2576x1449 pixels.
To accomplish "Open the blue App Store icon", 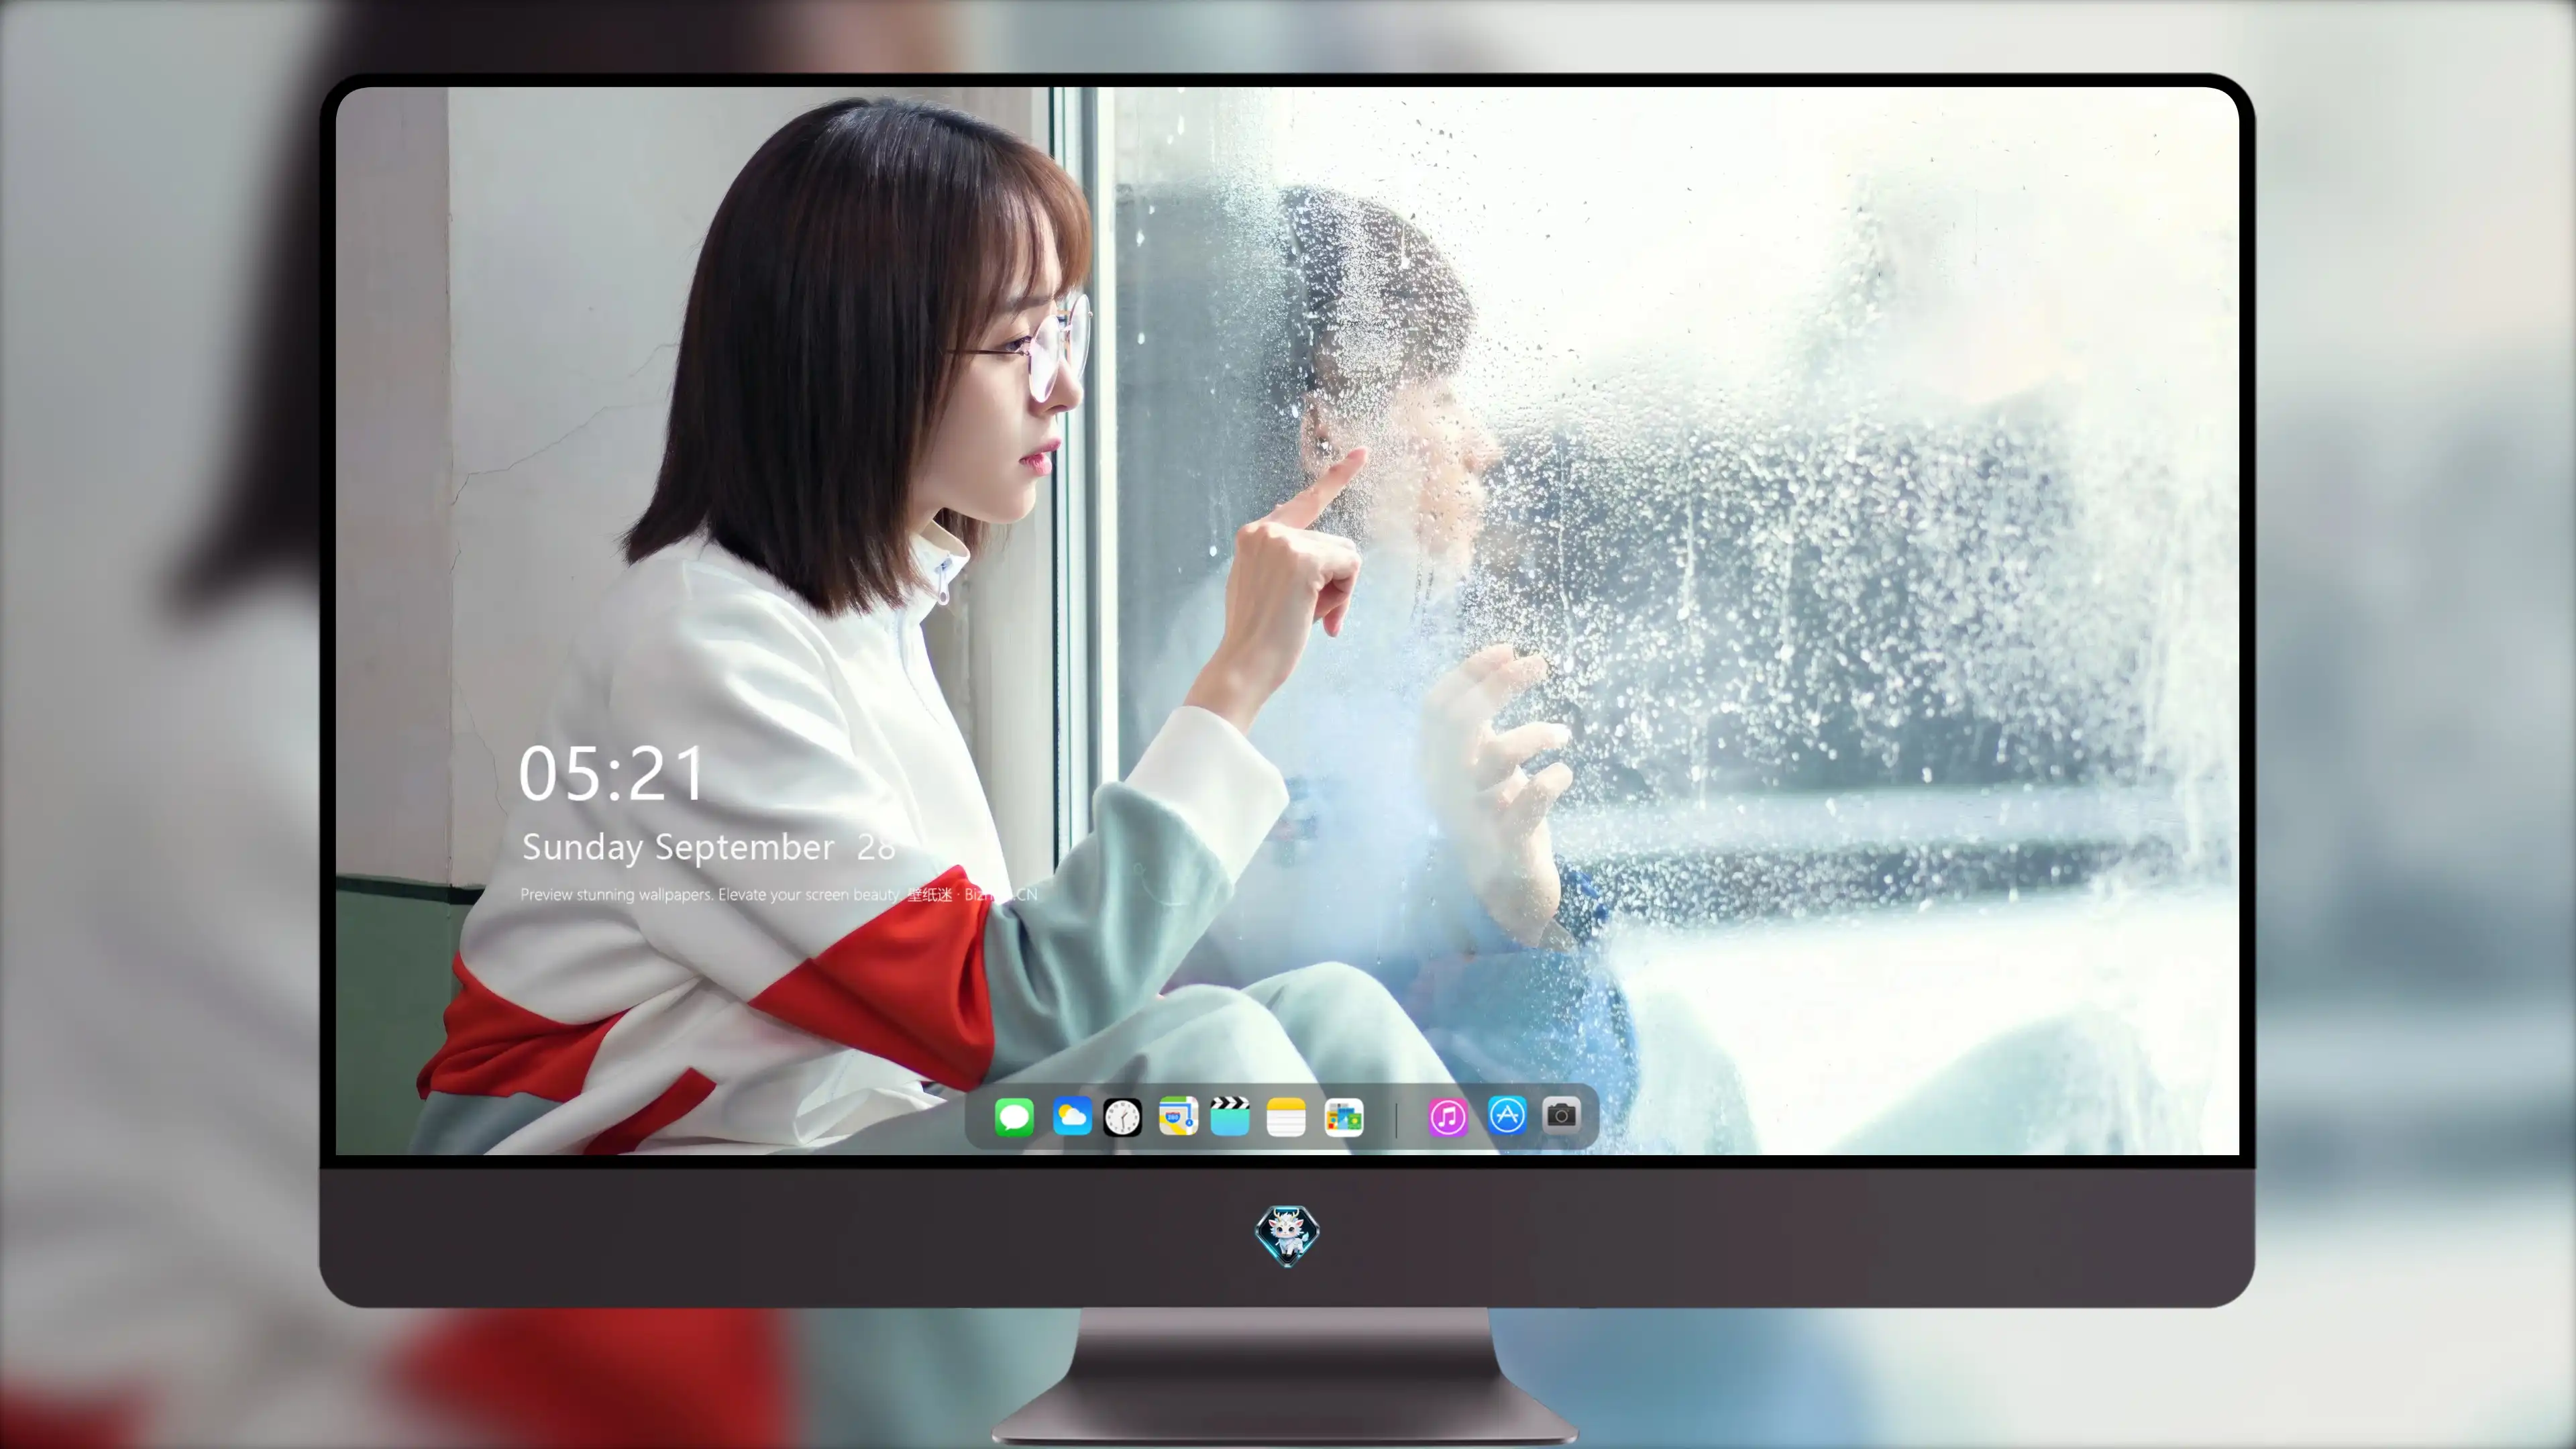I will [1507, 1115].
